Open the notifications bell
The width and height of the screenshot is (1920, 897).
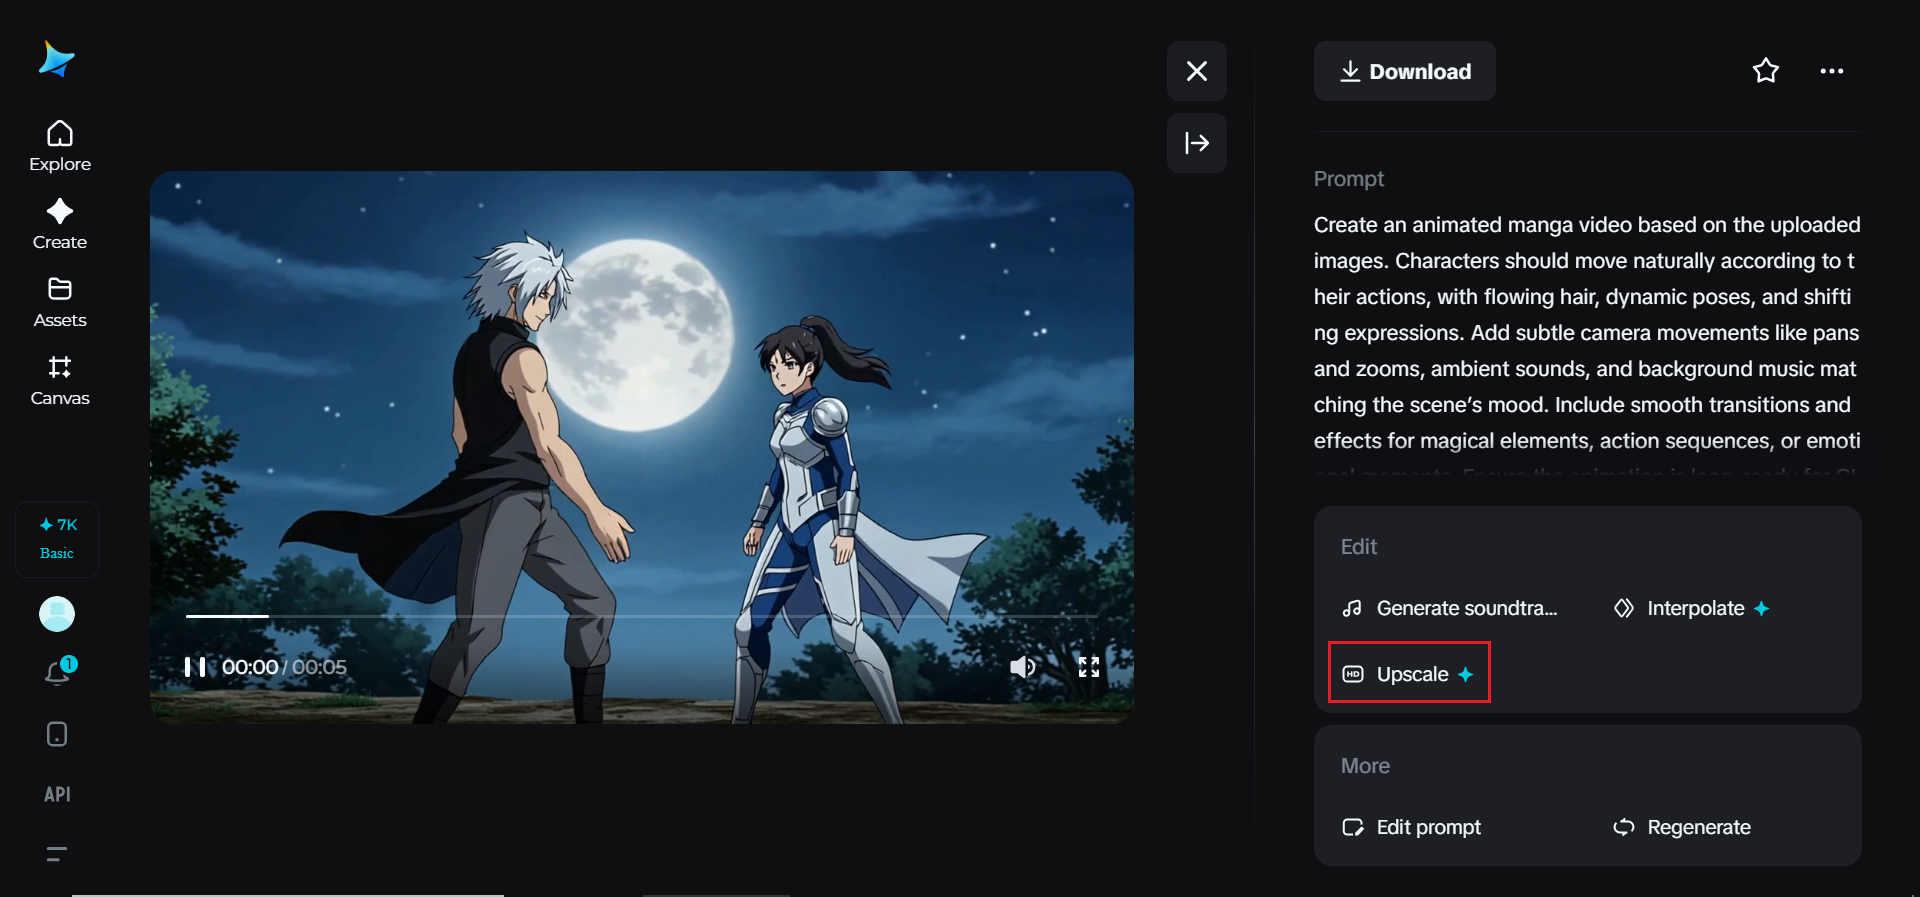(x=59, y=672)
